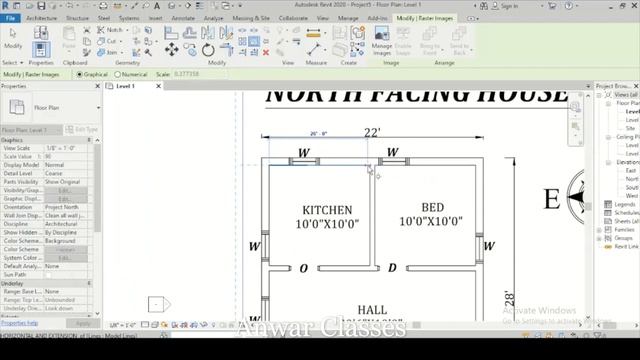The width and height of the screenshot is (640, 360).
Task: Select the Move tool
Action: [171, 49]
